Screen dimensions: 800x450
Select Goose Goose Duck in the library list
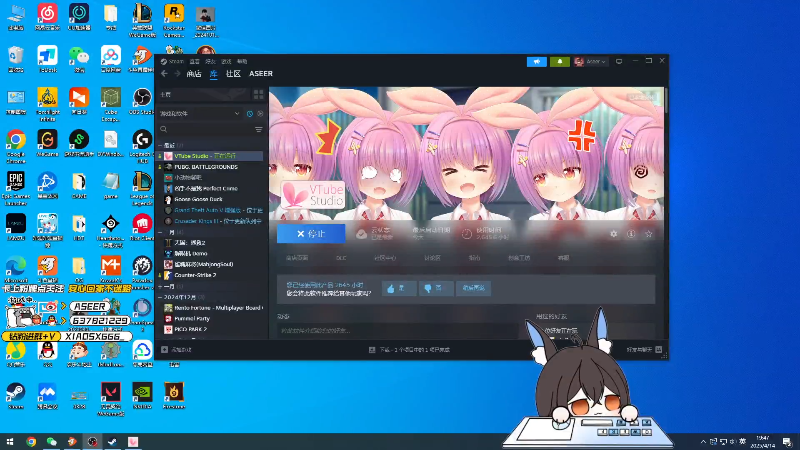click(x=210, y=199)
